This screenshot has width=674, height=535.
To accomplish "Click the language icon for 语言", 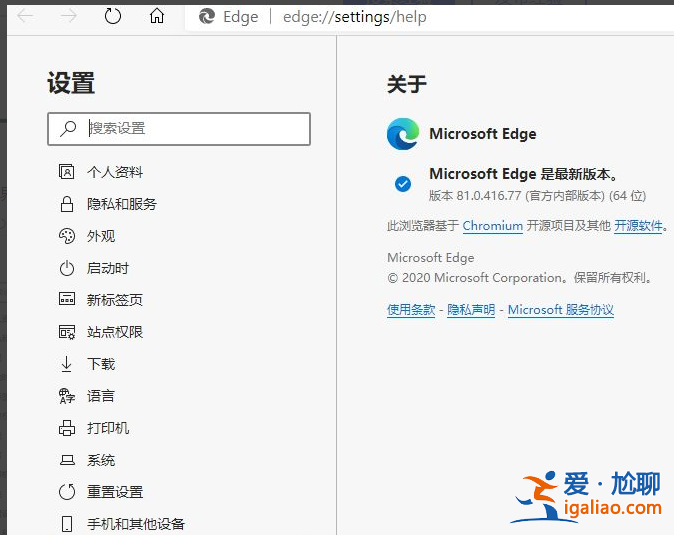I will (67, 396).
